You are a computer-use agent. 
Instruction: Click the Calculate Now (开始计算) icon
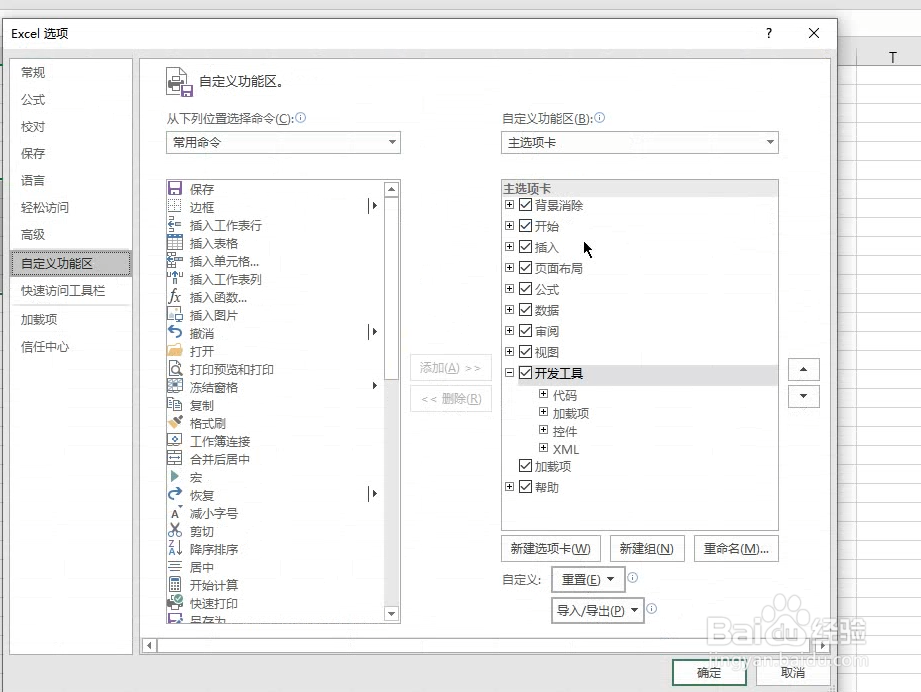175,584
